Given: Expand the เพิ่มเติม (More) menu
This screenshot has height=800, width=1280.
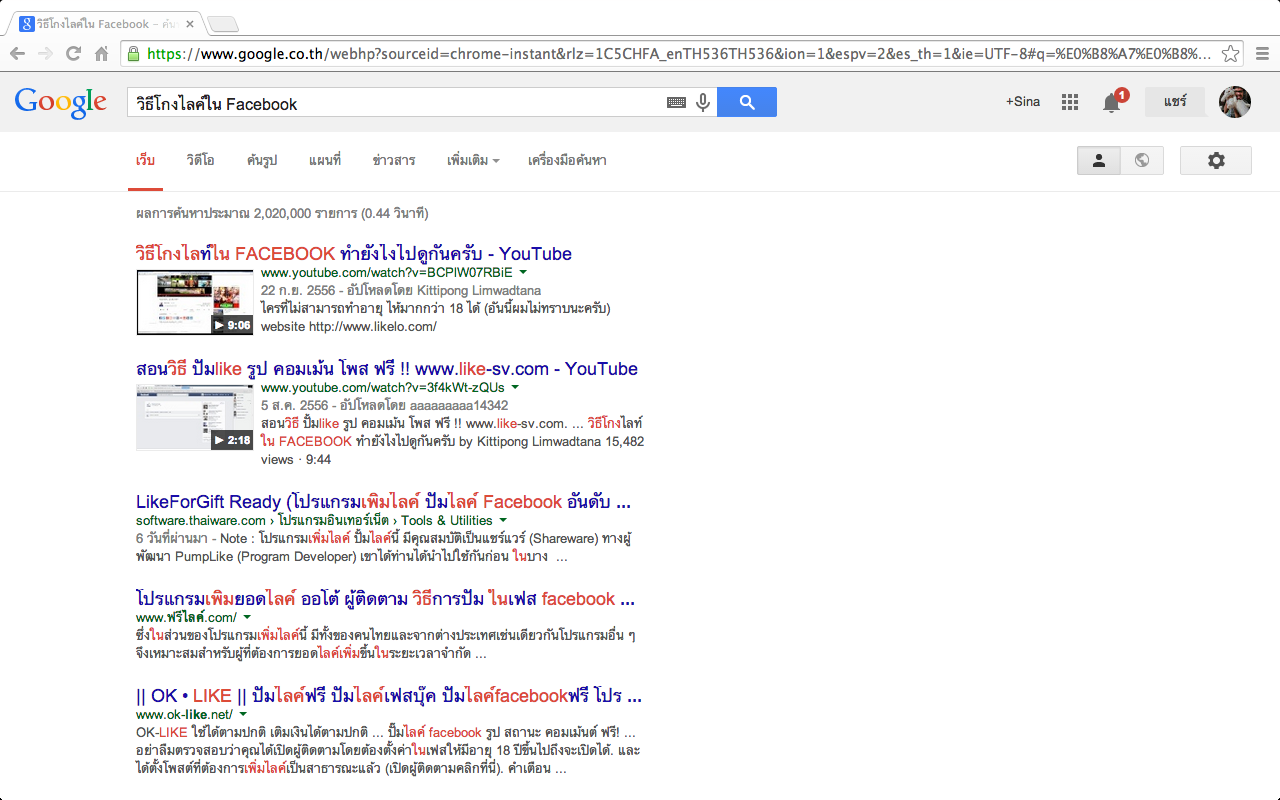Looking at the screenshot, I should click(473, 160).
